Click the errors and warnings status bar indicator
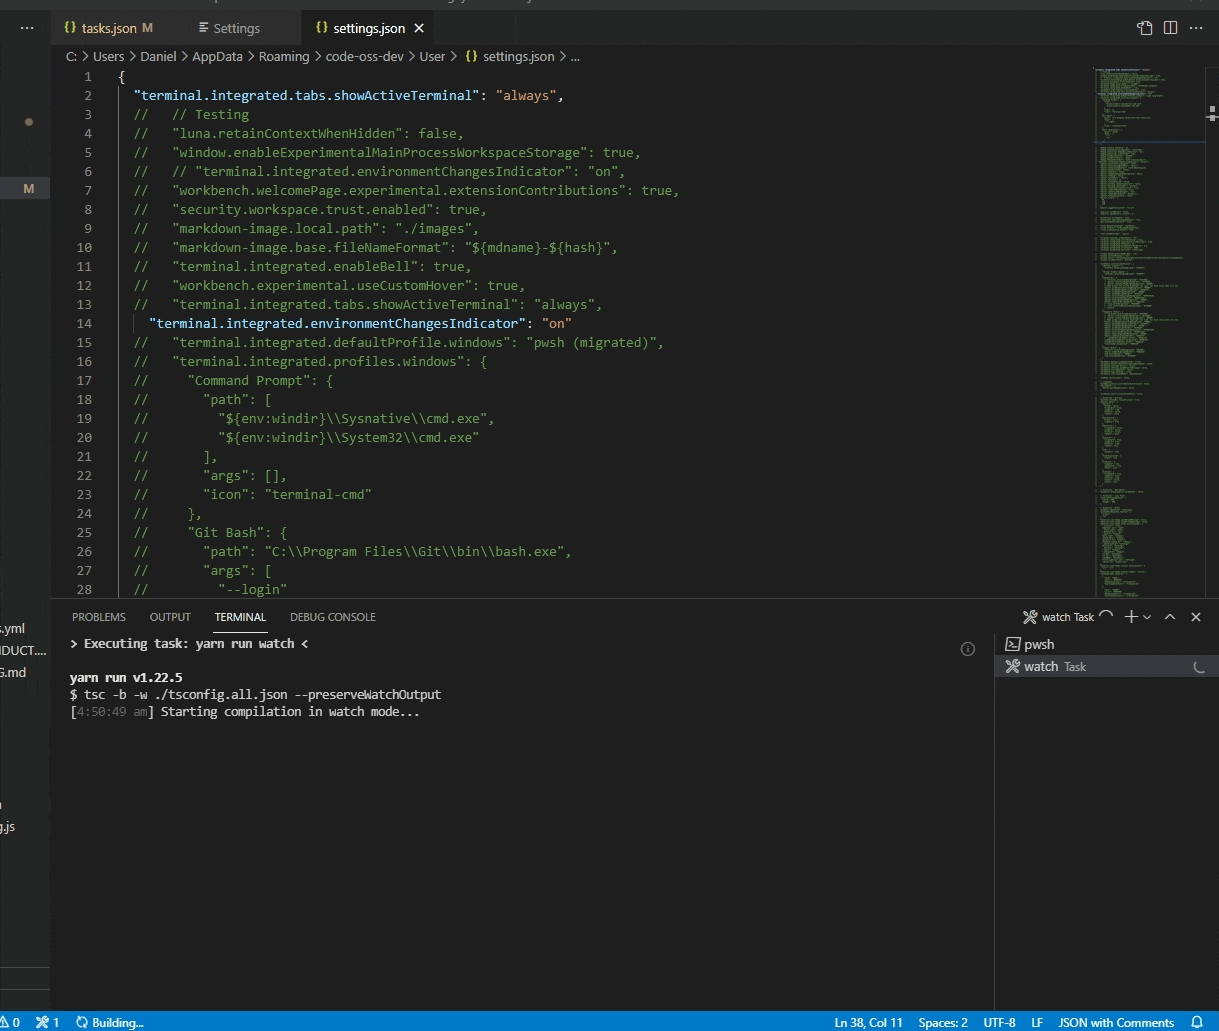The image size is (1219, 1031). coord(16,1022)
